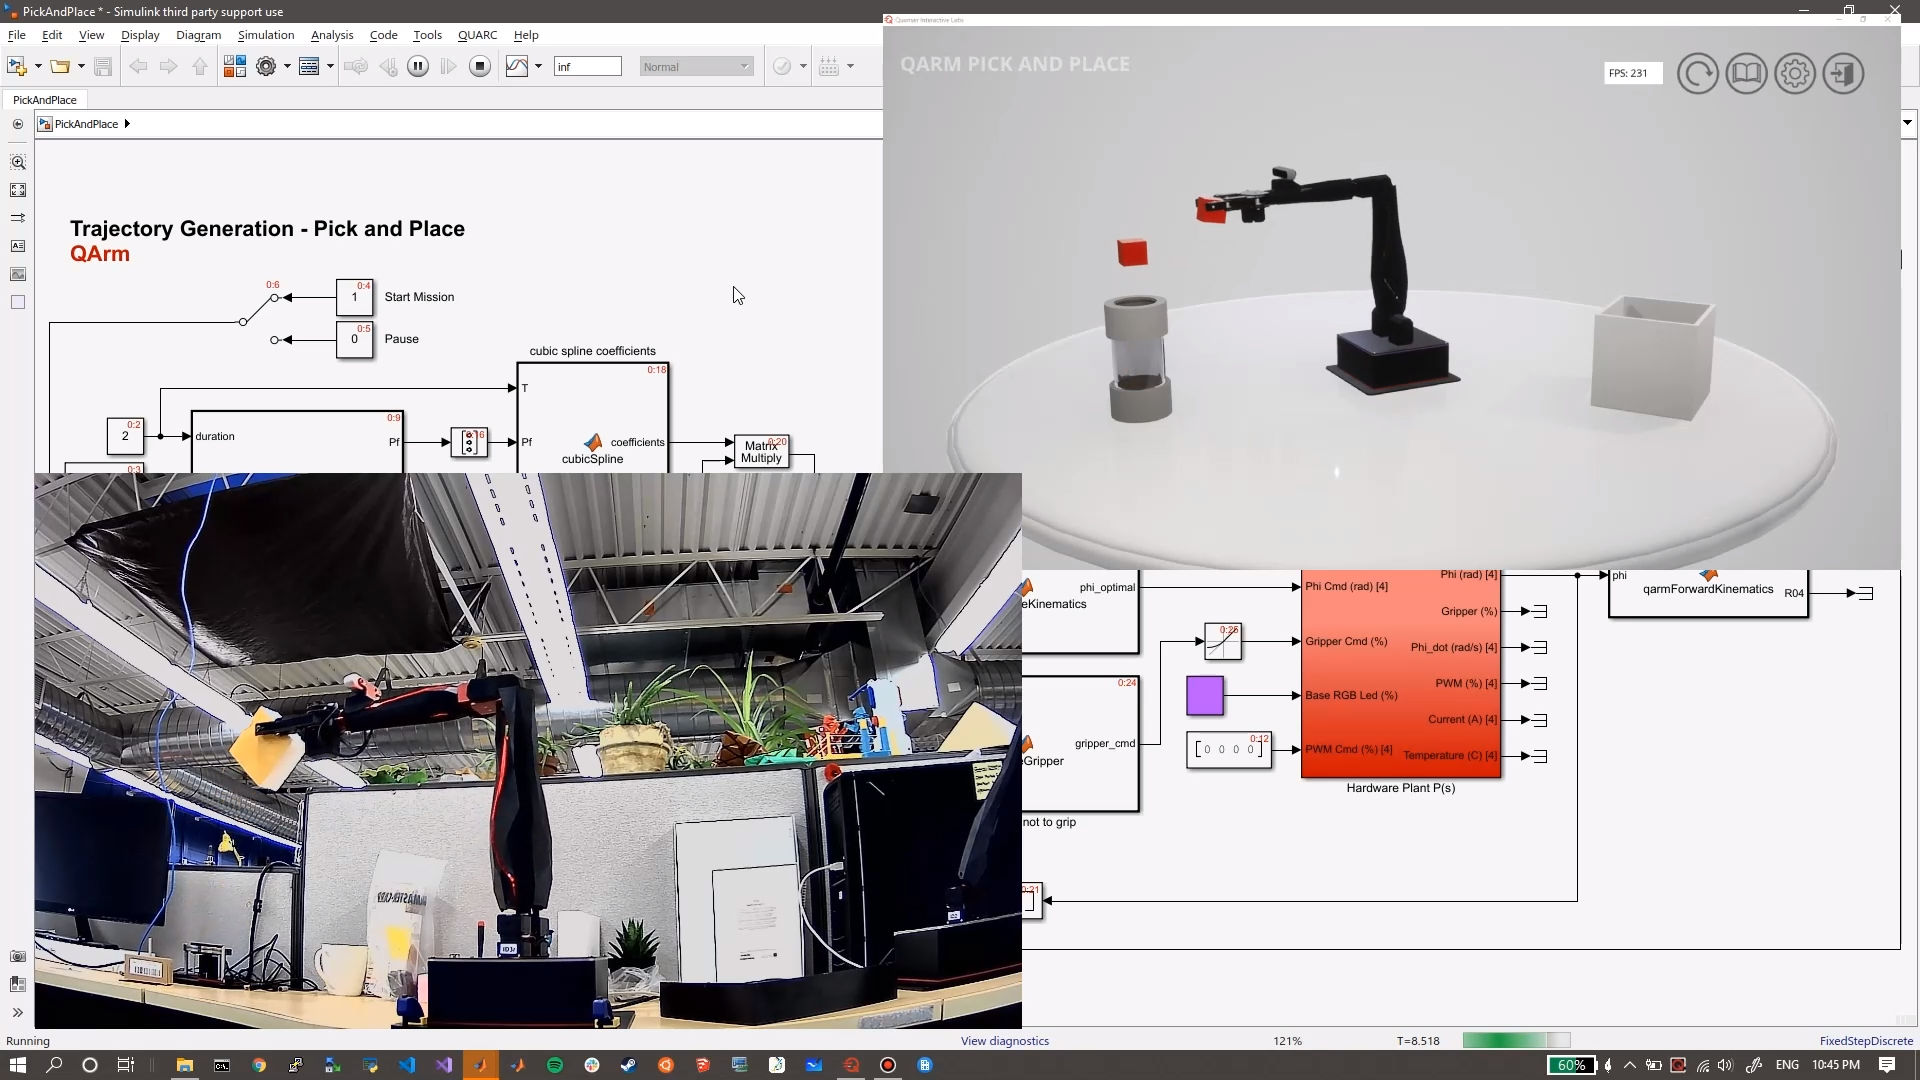Click the step time input field showing inf
This screenshot has width=1920, height=1080.
pyautogui.click(x=587, y=66)
